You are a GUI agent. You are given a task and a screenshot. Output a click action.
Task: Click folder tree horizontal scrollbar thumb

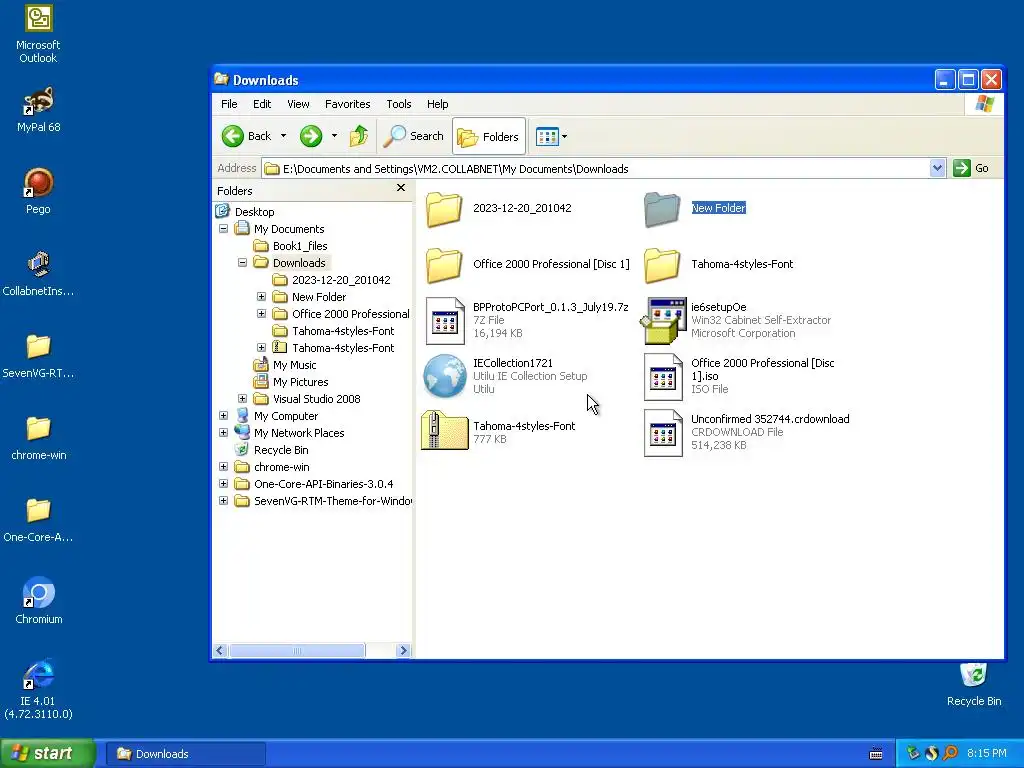[297, 650]
